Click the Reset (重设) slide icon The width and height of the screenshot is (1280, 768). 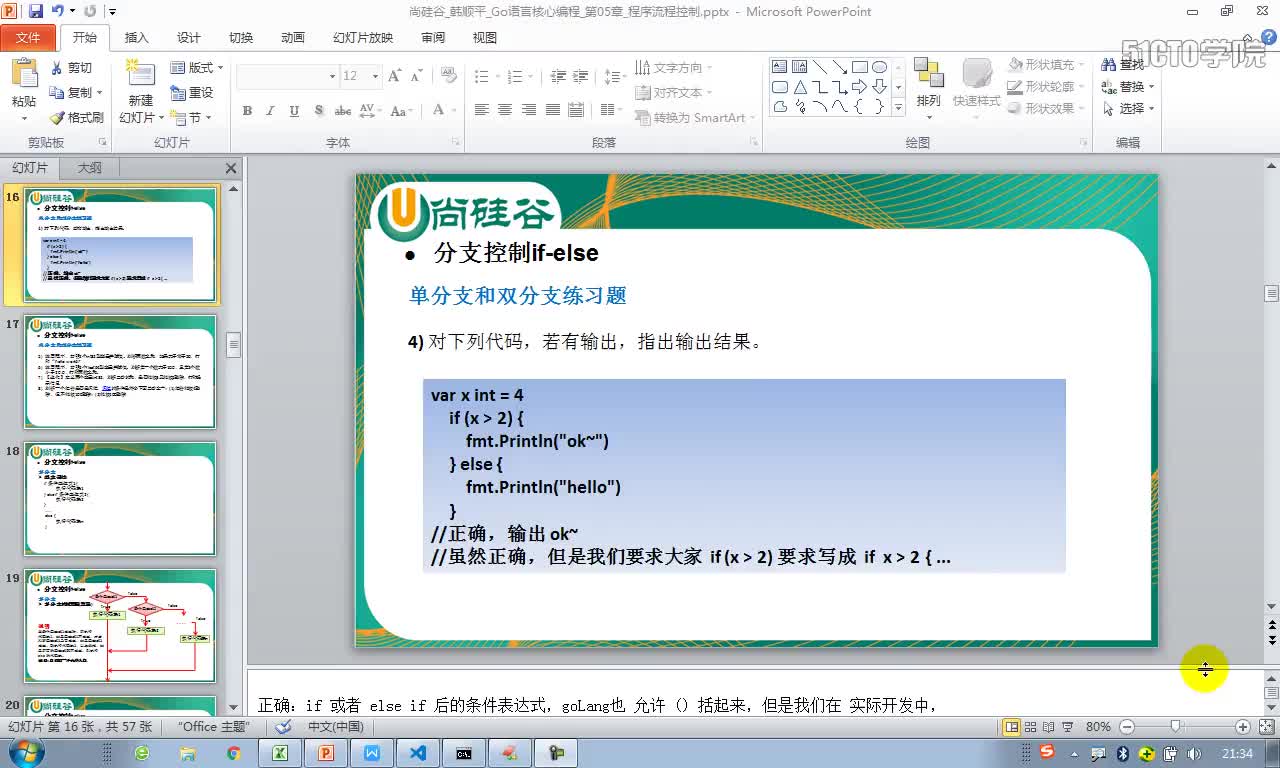tap(177, 93)
